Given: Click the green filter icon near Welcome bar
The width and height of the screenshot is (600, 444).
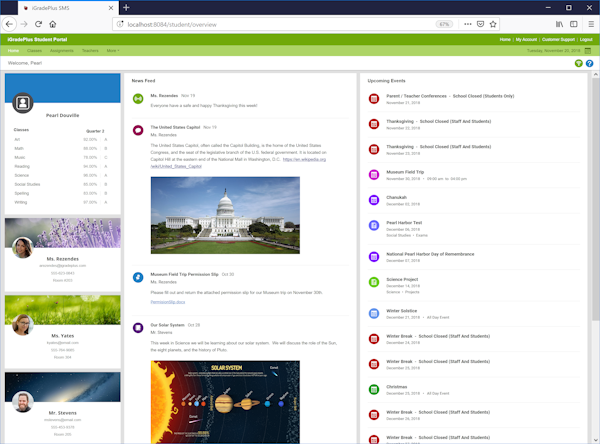Looking at the screenshot, I should pos(579,63).
